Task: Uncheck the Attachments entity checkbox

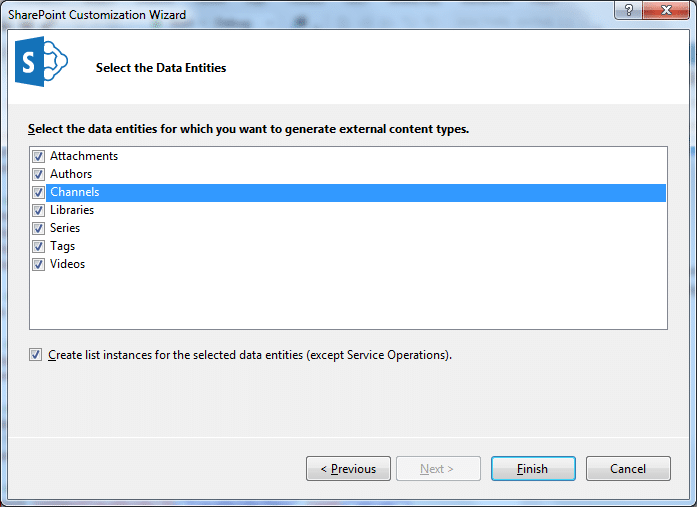Action: (x=39, y=157)
